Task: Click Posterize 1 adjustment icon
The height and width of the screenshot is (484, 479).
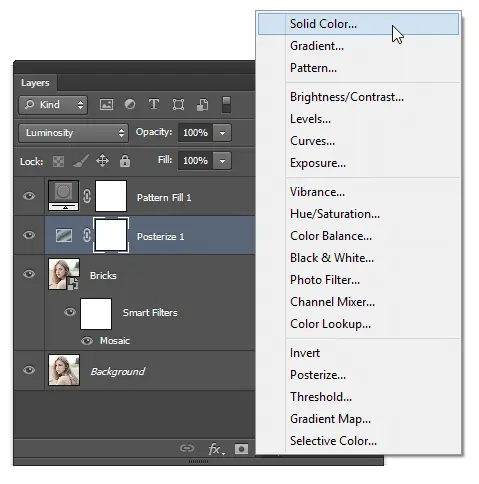Action: (x=64, y=235)
